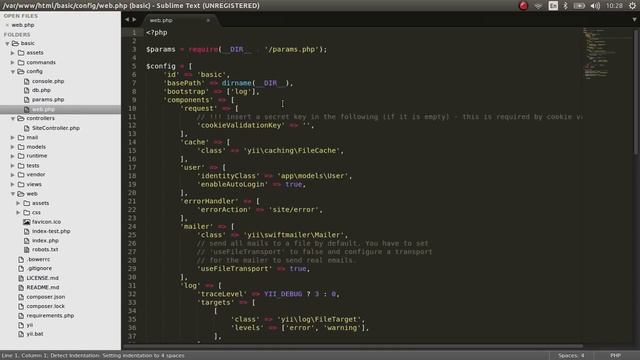Screen dimensions: 640x360
Task: Open params.php file
Action: point(48,100)
